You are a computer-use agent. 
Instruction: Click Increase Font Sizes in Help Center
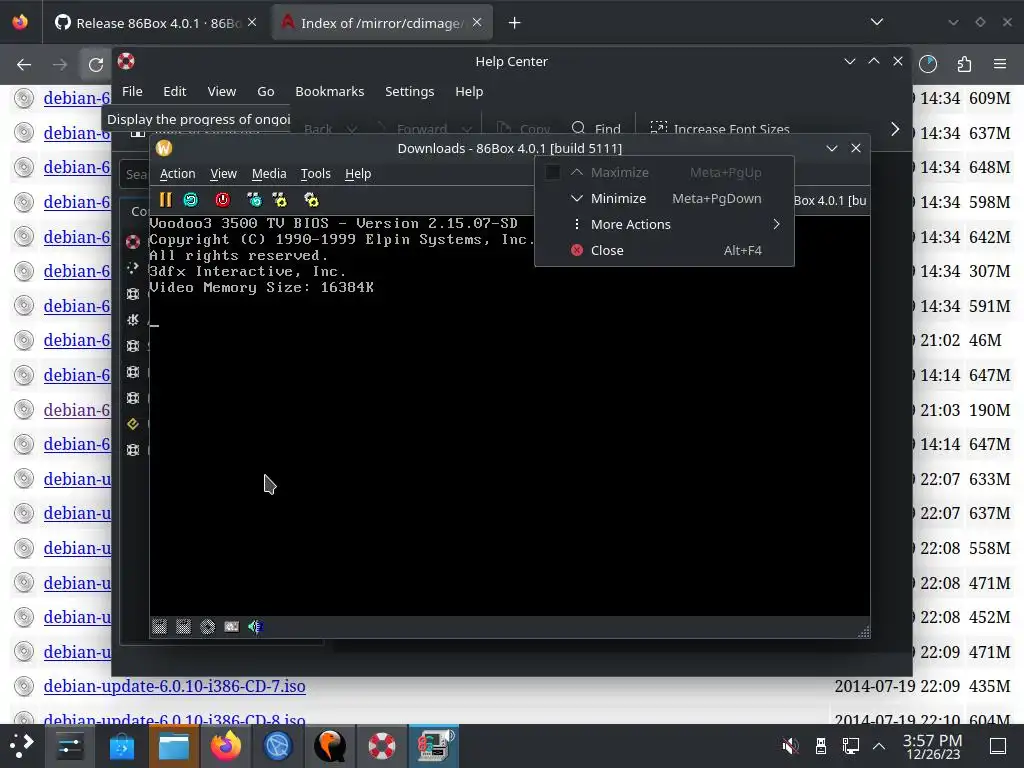(720, 129)
